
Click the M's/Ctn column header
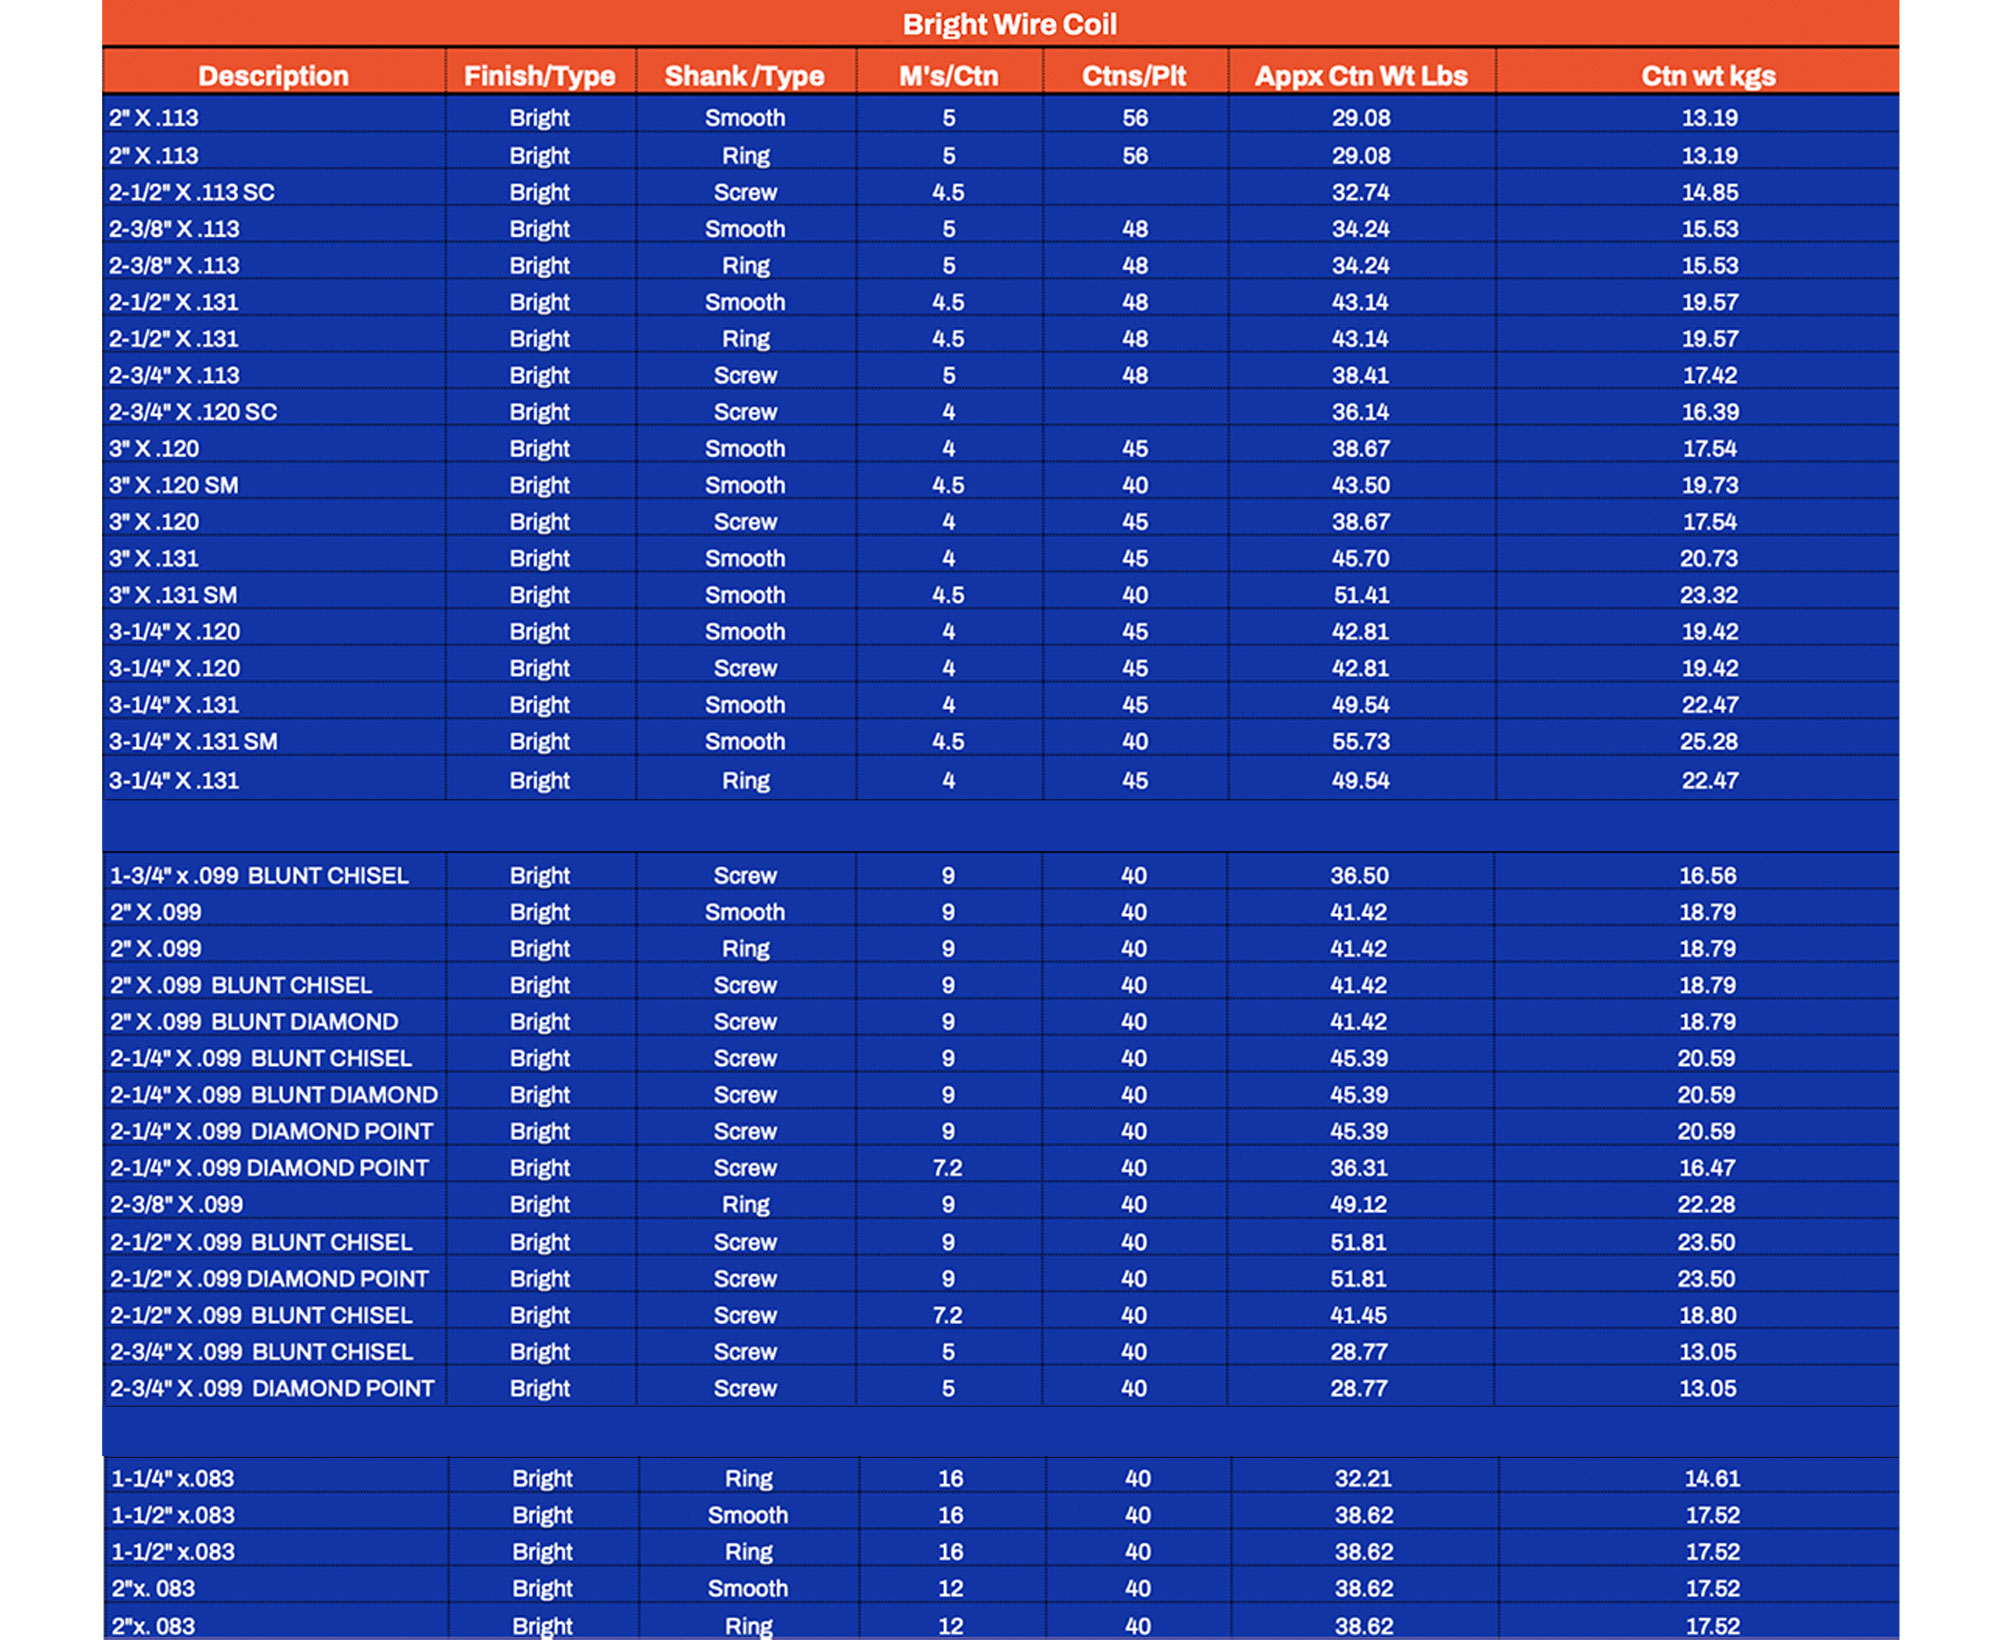pyautogui.click(x=948, y=76)
